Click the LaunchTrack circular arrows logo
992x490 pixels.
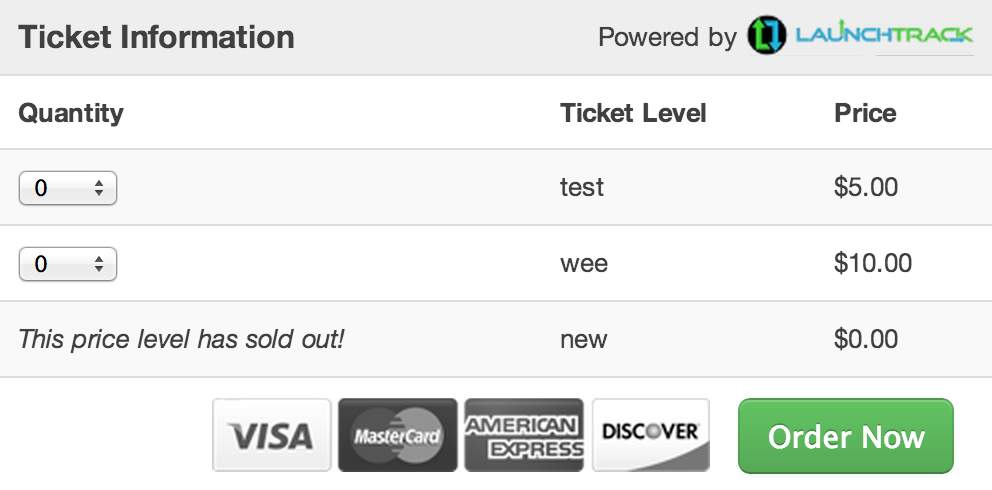coord(766,35)
